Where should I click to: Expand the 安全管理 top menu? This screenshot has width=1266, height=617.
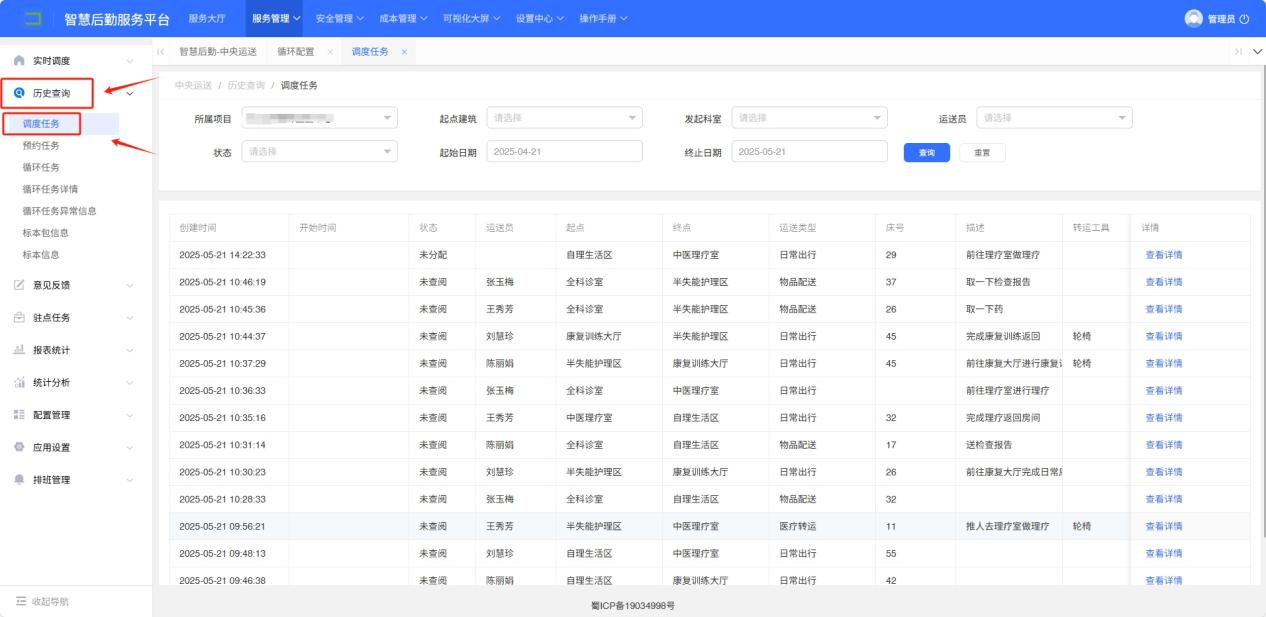click(x=340, y=18)
